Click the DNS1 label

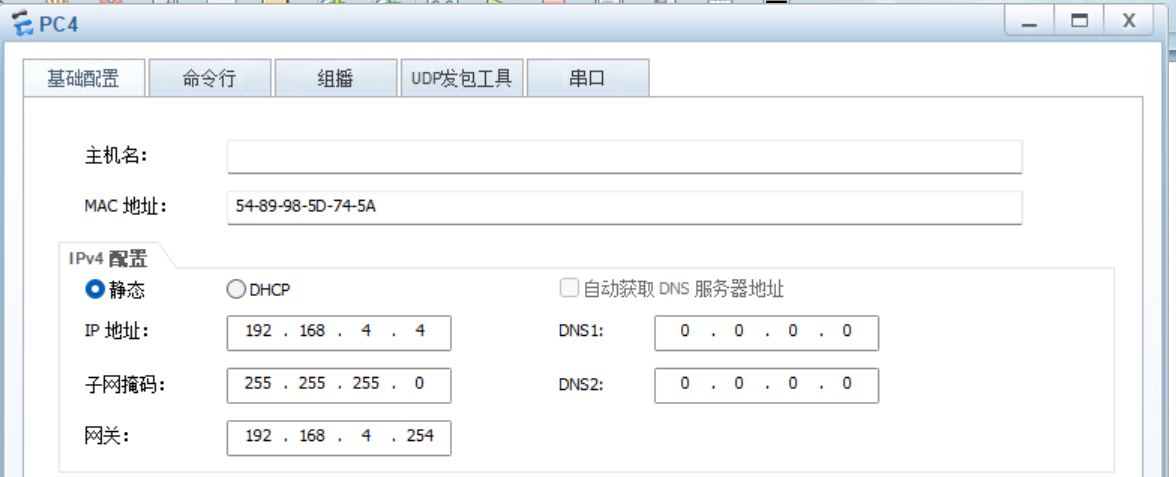pos(581,332)
